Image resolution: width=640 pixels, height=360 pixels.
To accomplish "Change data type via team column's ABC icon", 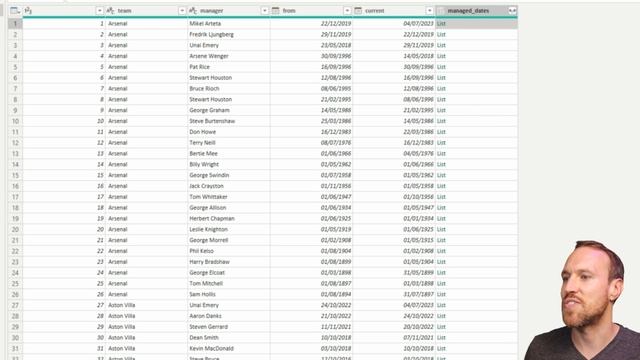I will [x=110, y=11].
